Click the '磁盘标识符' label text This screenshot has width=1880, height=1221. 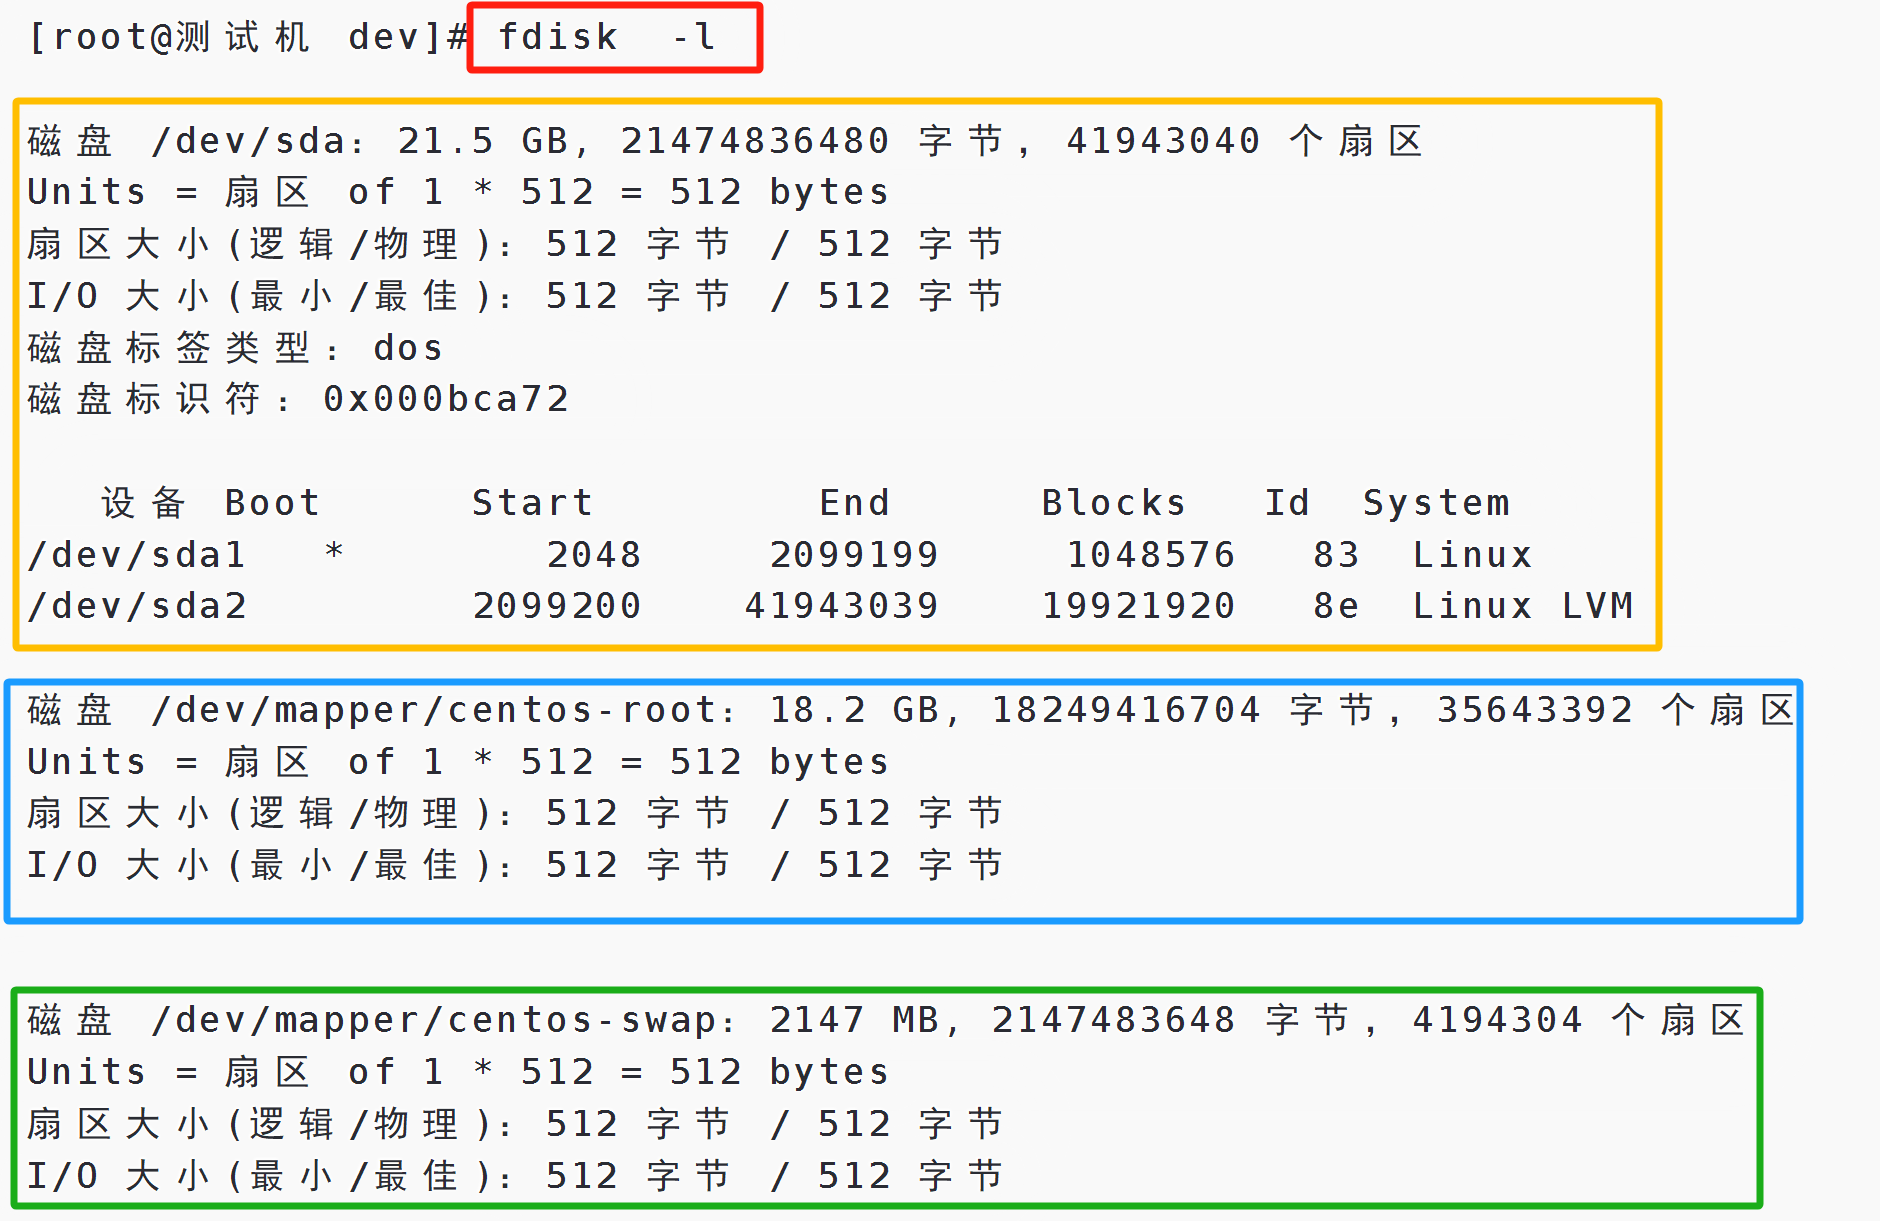(143, 400)
